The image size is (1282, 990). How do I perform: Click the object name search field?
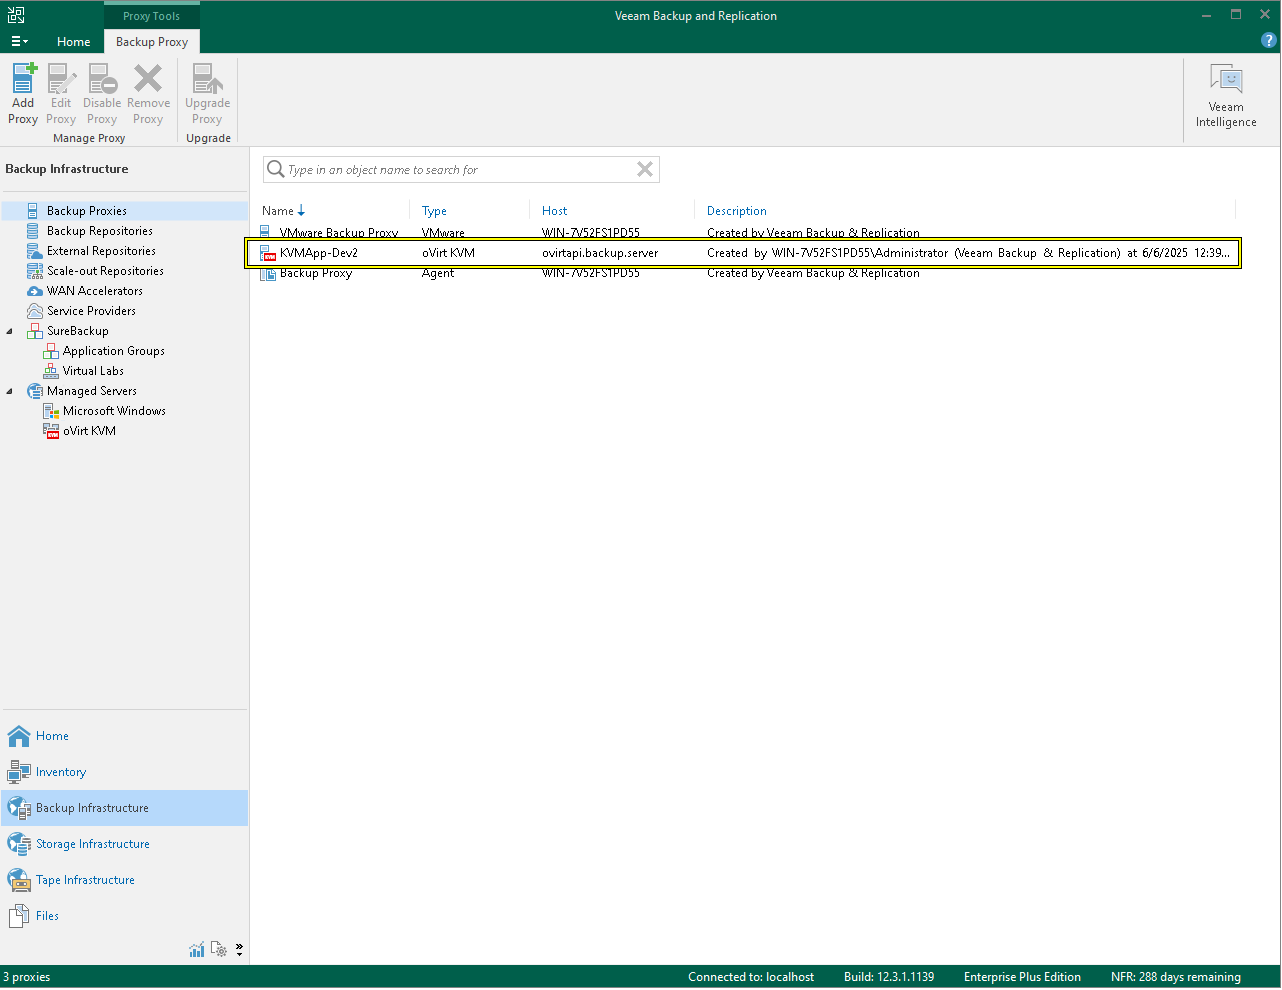(x=455, y=170)
